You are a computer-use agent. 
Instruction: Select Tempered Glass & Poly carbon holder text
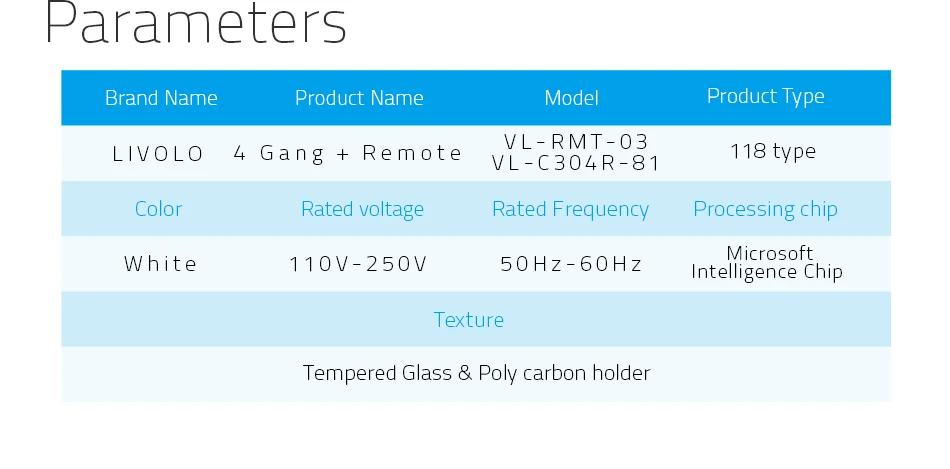pyautogui.click(x=476, y=373)
